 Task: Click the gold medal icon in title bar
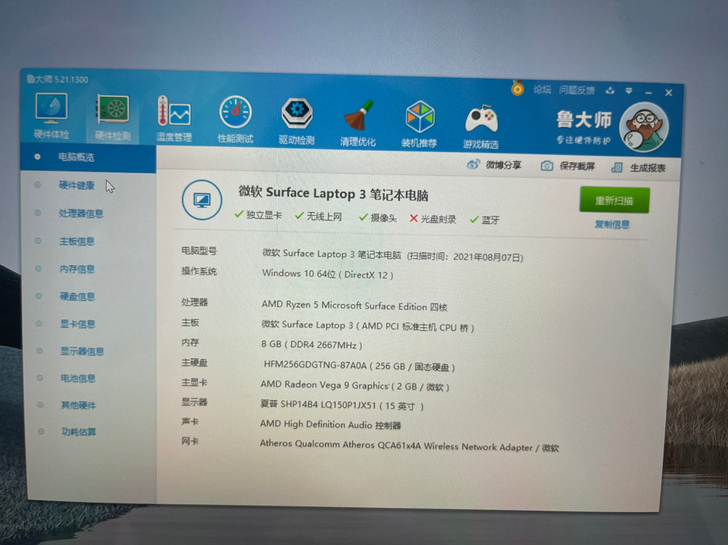point(517,87)
